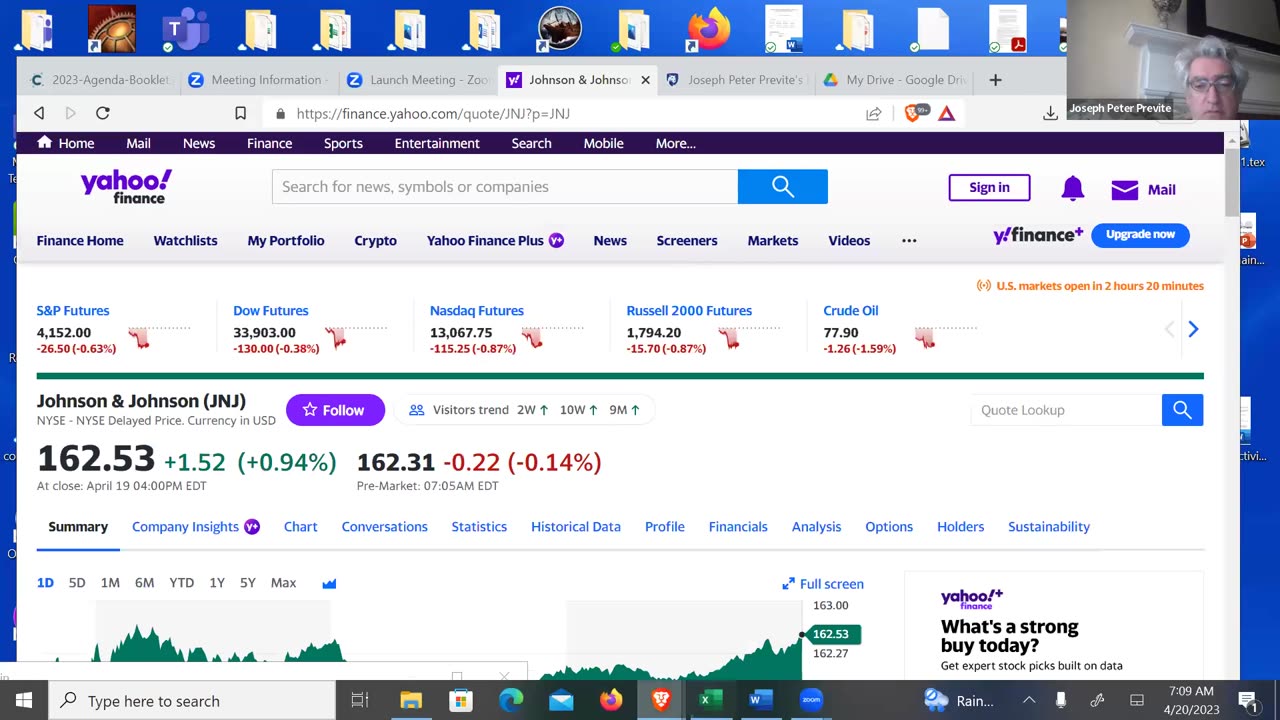
Task: Open the More... dropdown in purple bar
Action: coord(675,143)
